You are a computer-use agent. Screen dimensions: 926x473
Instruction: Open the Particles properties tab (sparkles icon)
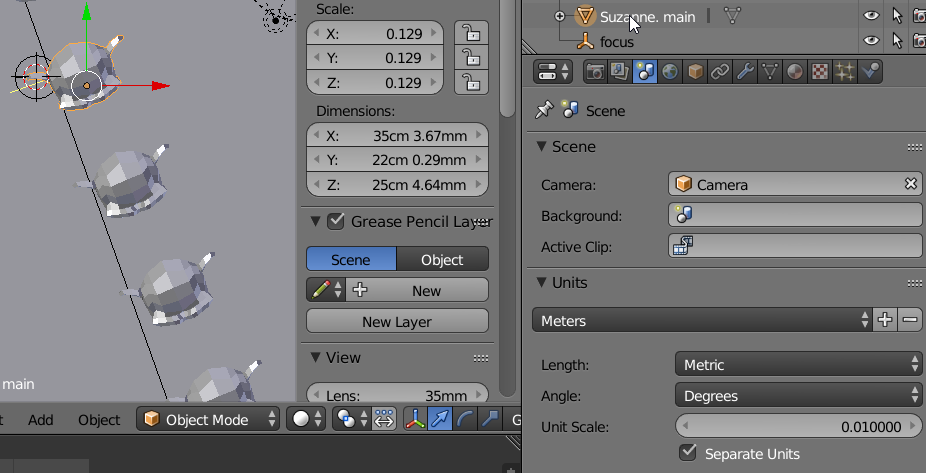click(x=845, y=72)
